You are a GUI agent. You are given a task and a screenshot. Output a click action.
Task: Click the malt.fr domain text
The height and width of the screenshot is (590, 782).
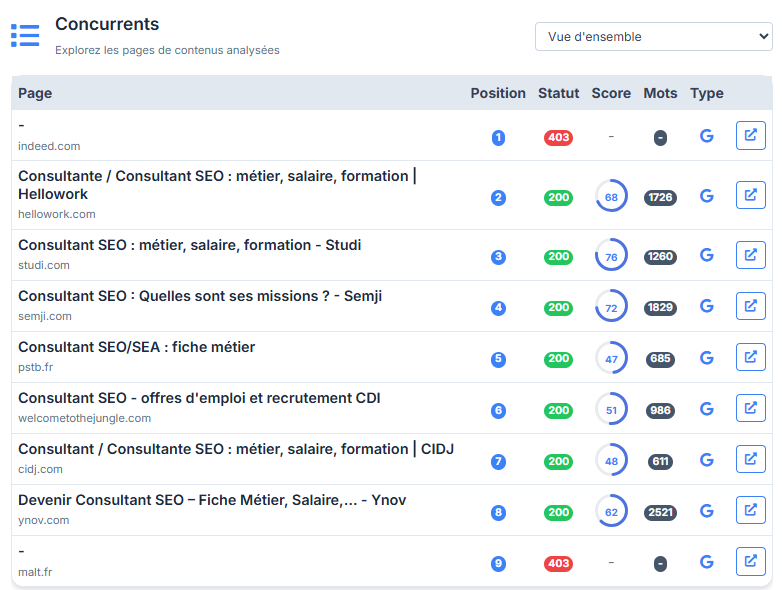coord(35,572)
